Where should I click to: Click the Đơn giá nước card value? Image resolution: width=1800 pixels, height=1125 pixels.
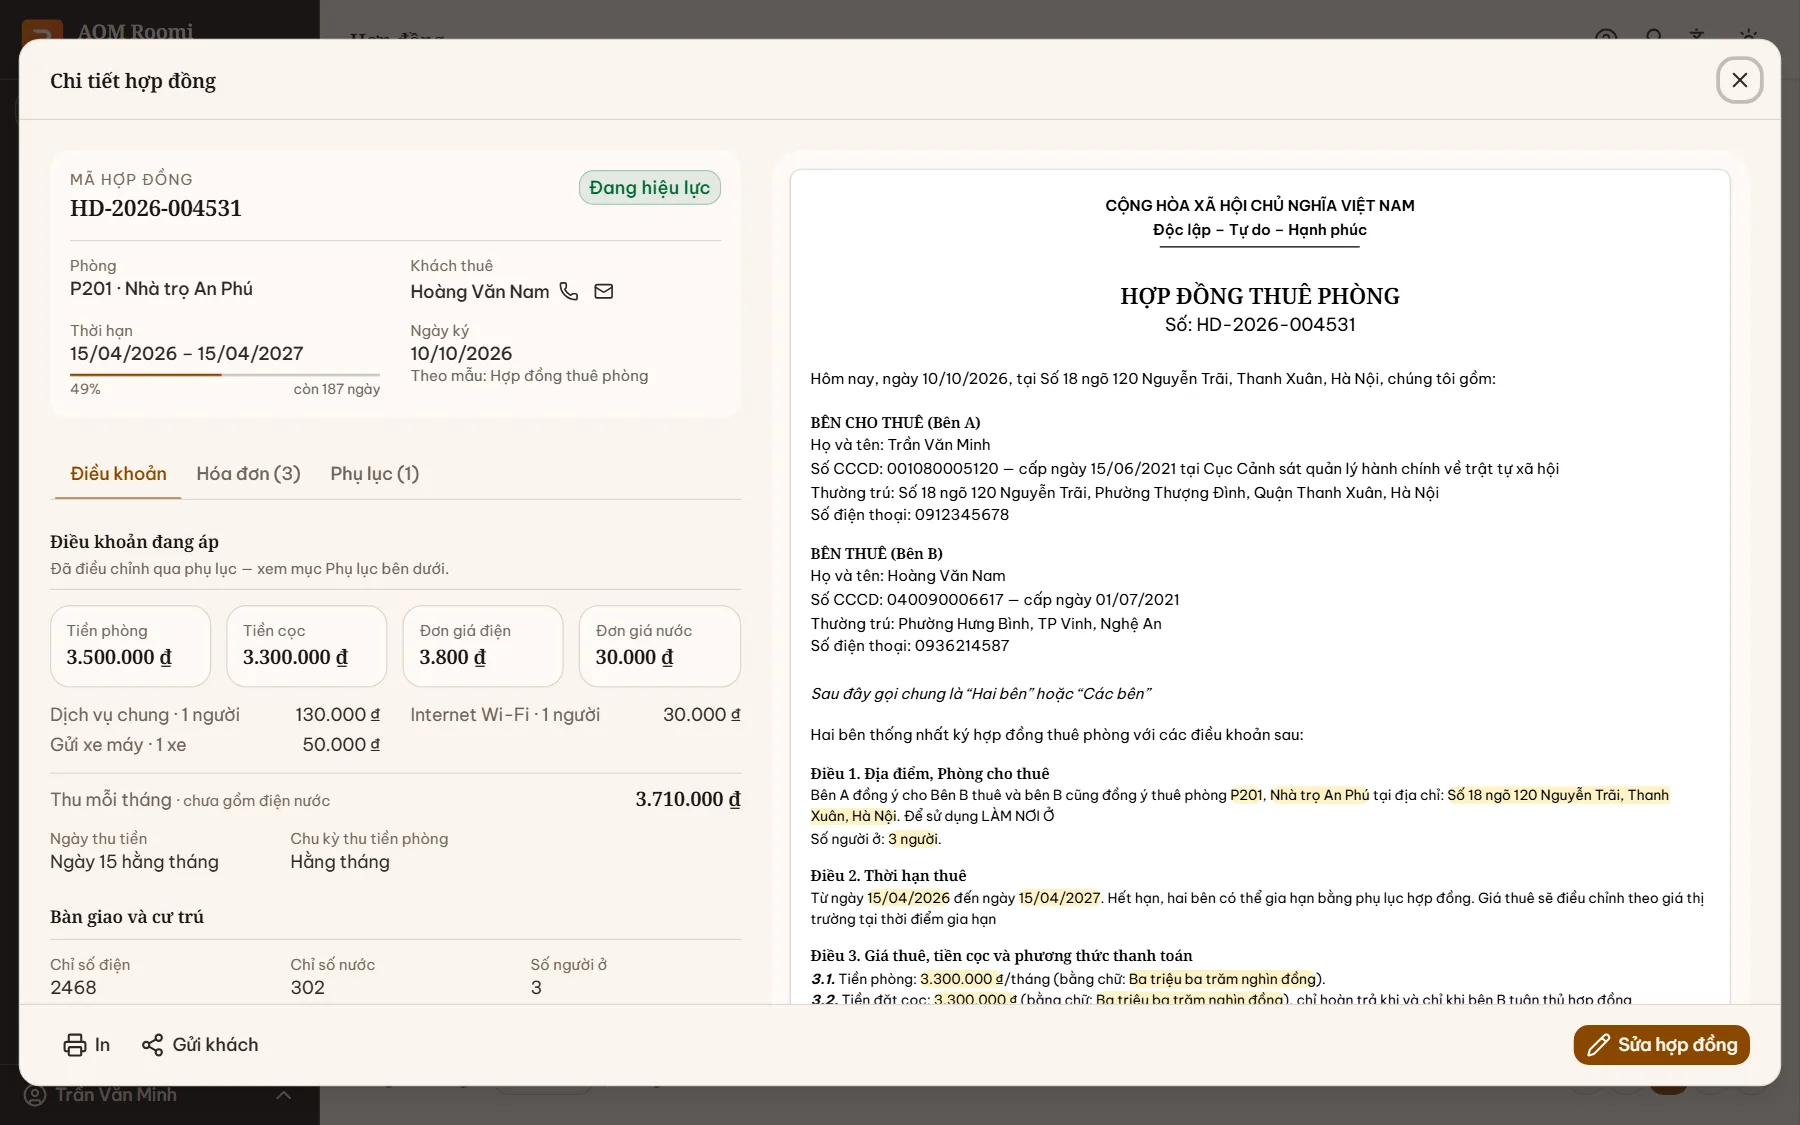pyautogui.click(x=635, y=657)
